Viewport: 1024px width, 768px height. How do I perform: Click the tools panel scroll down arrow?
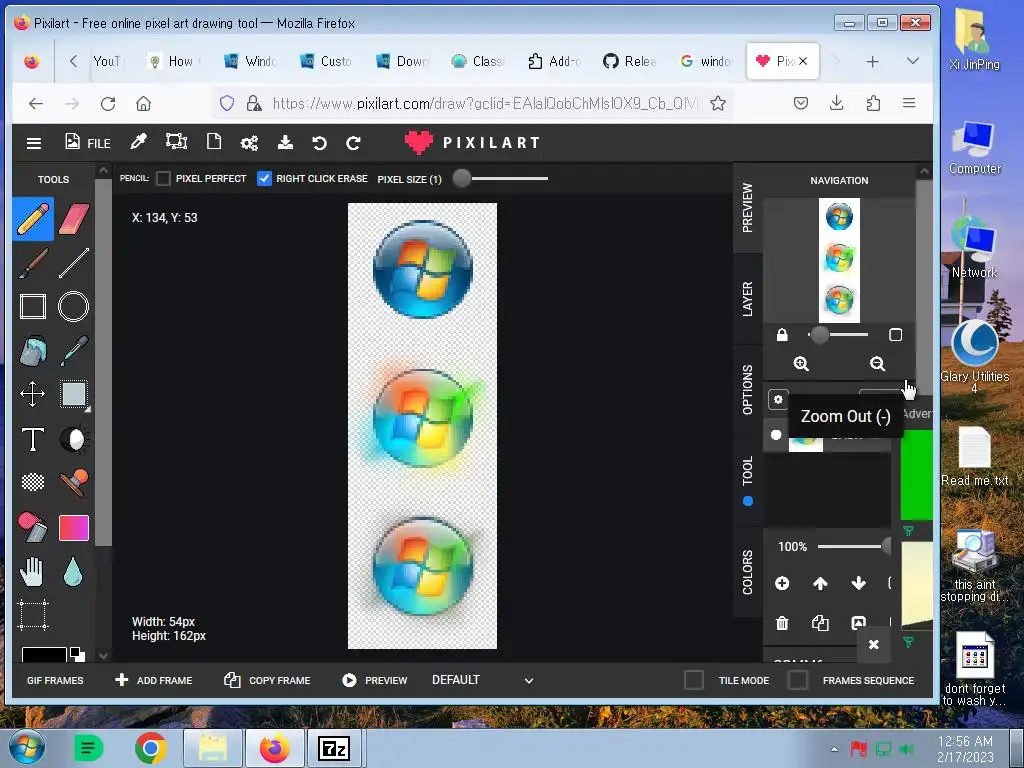point(103,654)
